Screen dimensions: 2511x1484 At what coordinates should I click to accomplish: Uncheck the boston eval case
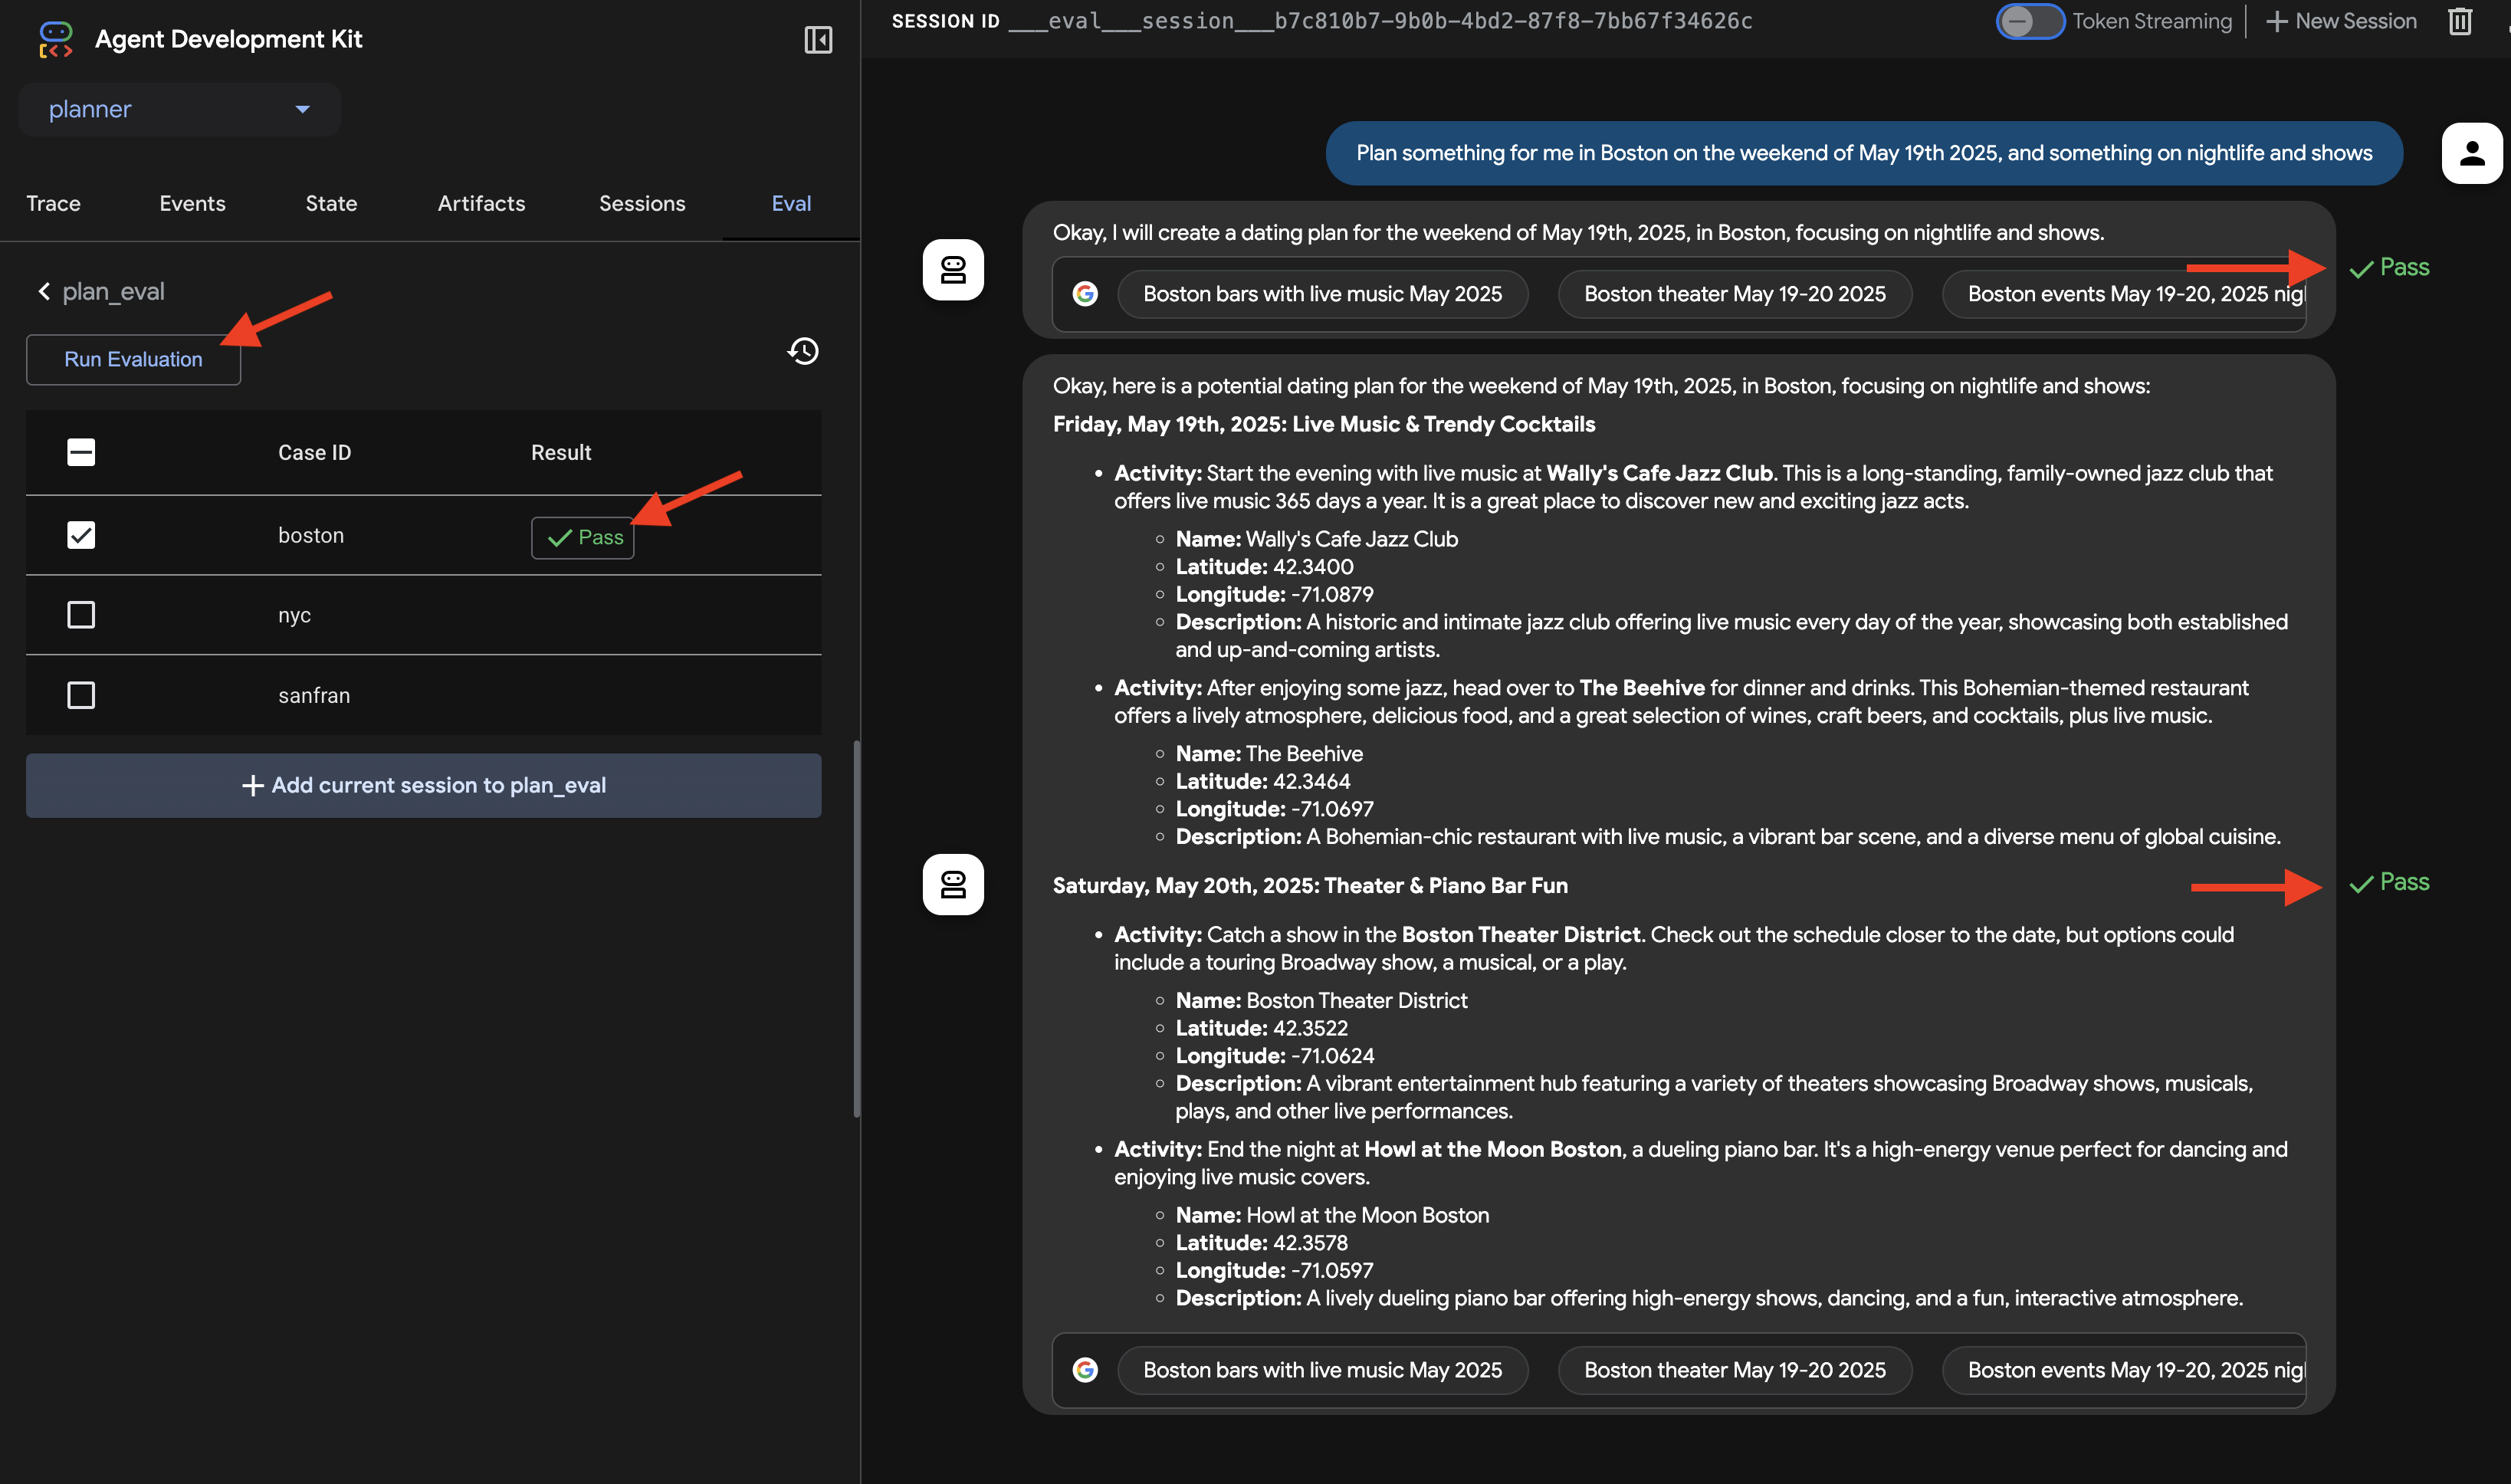point(80,535)
